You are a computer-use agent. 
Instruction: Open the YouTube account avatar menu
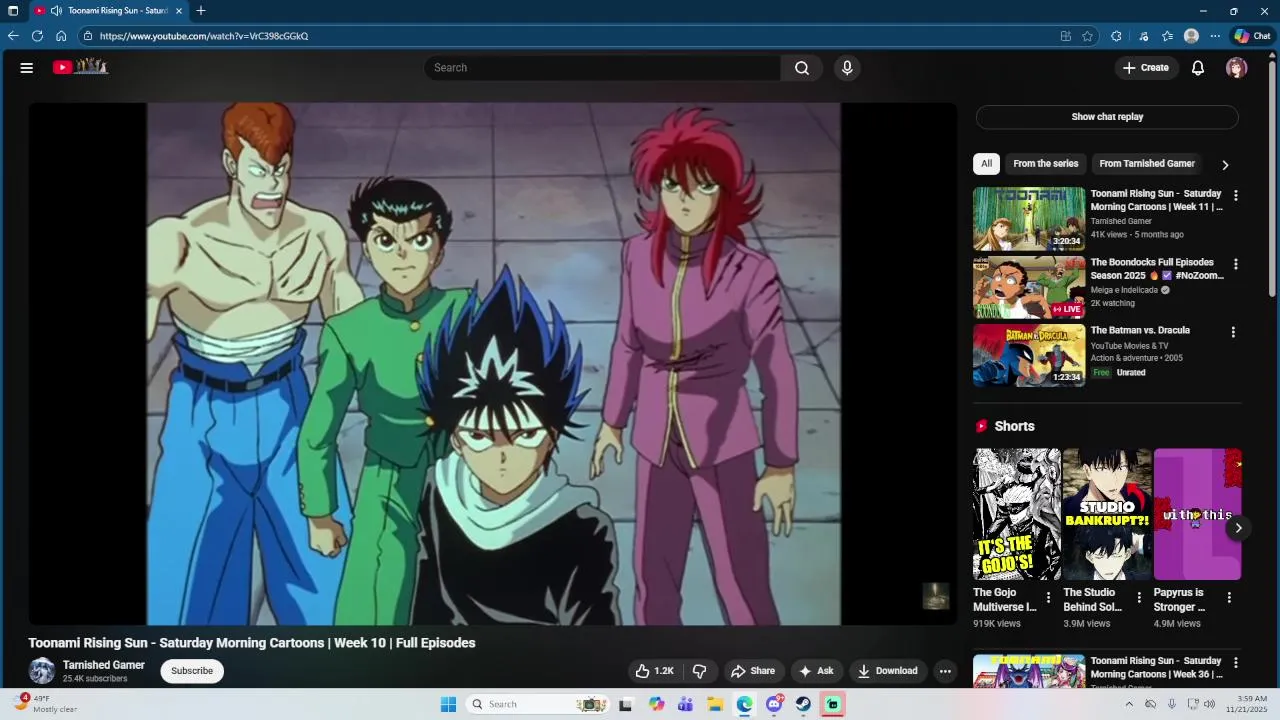(x=1237, y=68)
